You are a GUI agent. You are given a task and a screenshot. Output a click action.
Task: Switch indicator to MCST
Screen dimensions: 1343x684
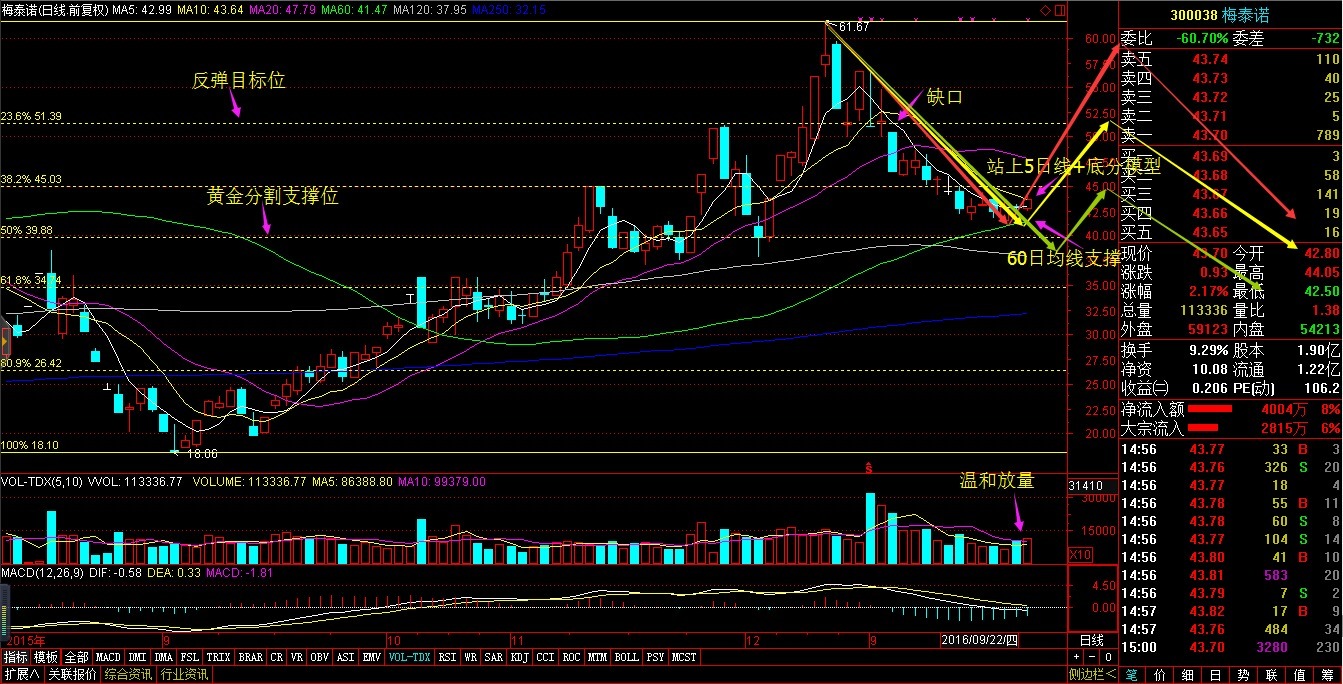(684, 657)
